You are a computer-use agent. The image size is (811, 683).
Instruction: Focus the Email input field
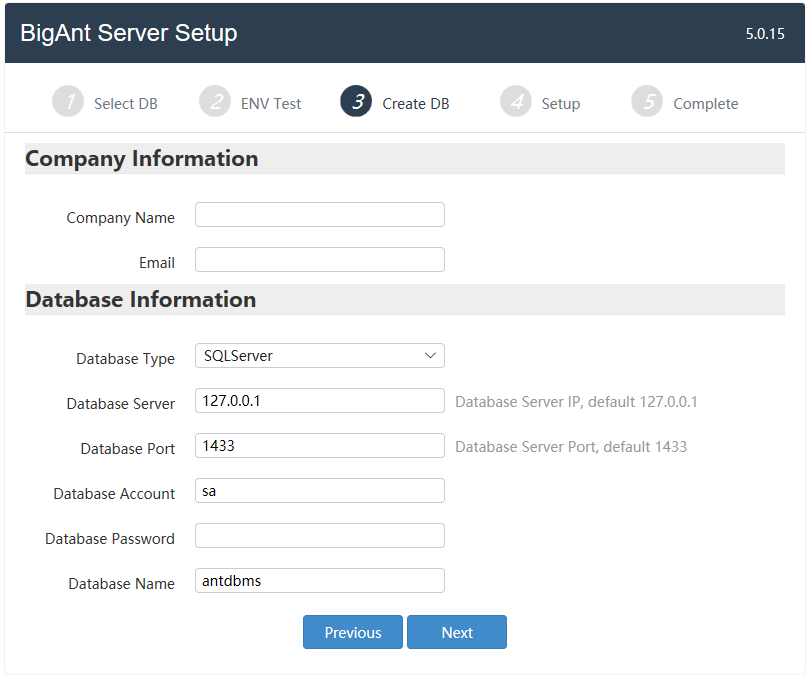[x=320, y=260]
